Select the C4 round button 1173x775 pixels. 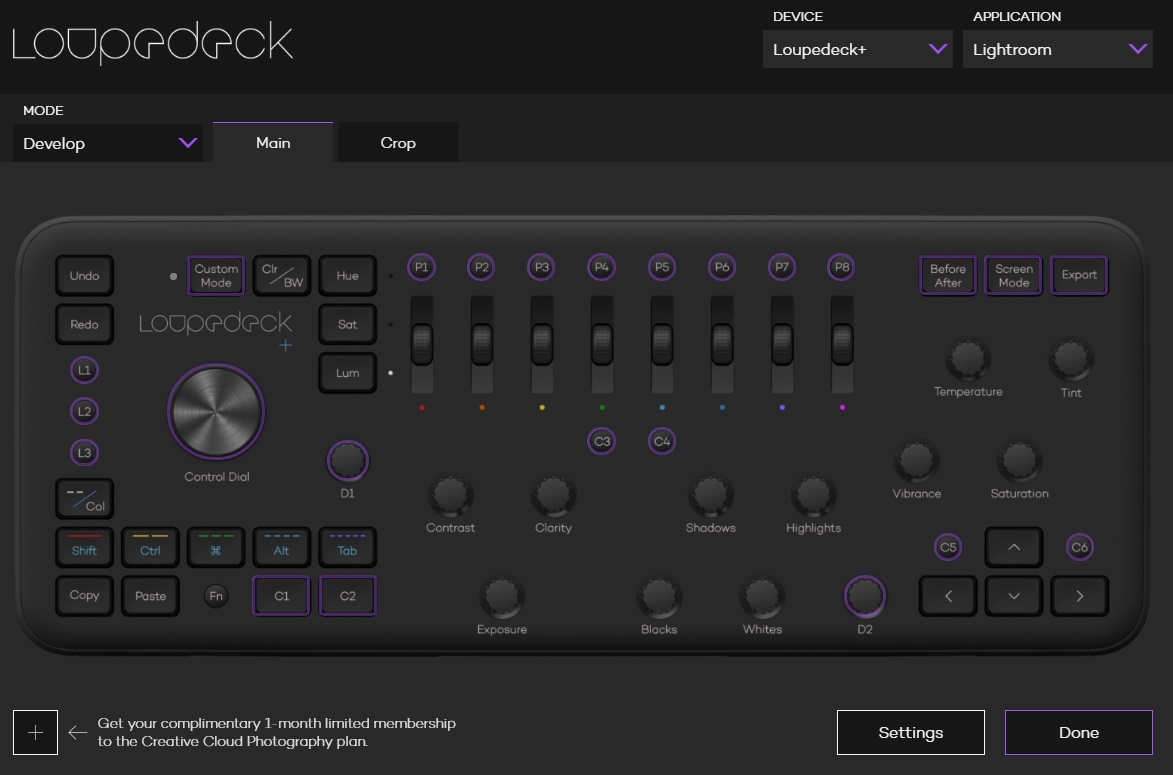662,441
